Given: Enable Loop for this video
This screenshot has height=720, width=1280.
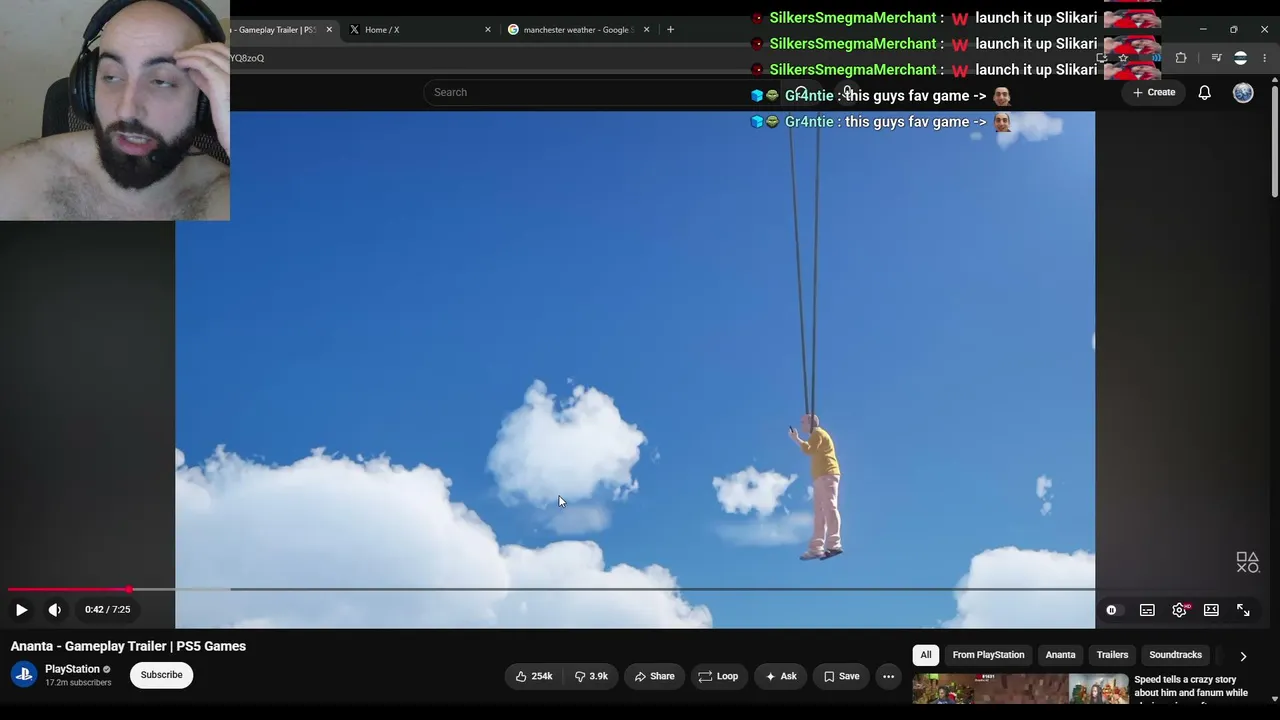Looking at the screenshot, I should click(x=718, y=676).
